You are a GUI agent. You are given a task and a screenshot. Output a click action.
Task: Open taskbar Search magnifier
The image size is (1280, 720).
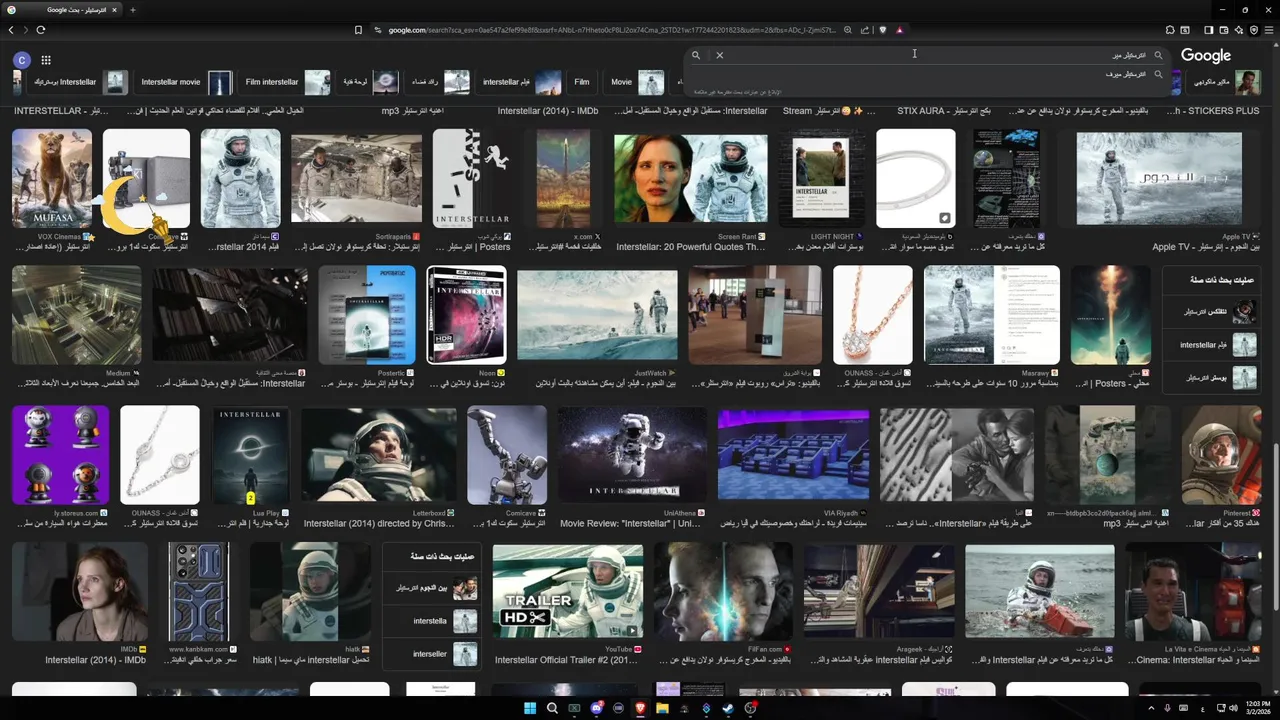click(x=552, y=708)
